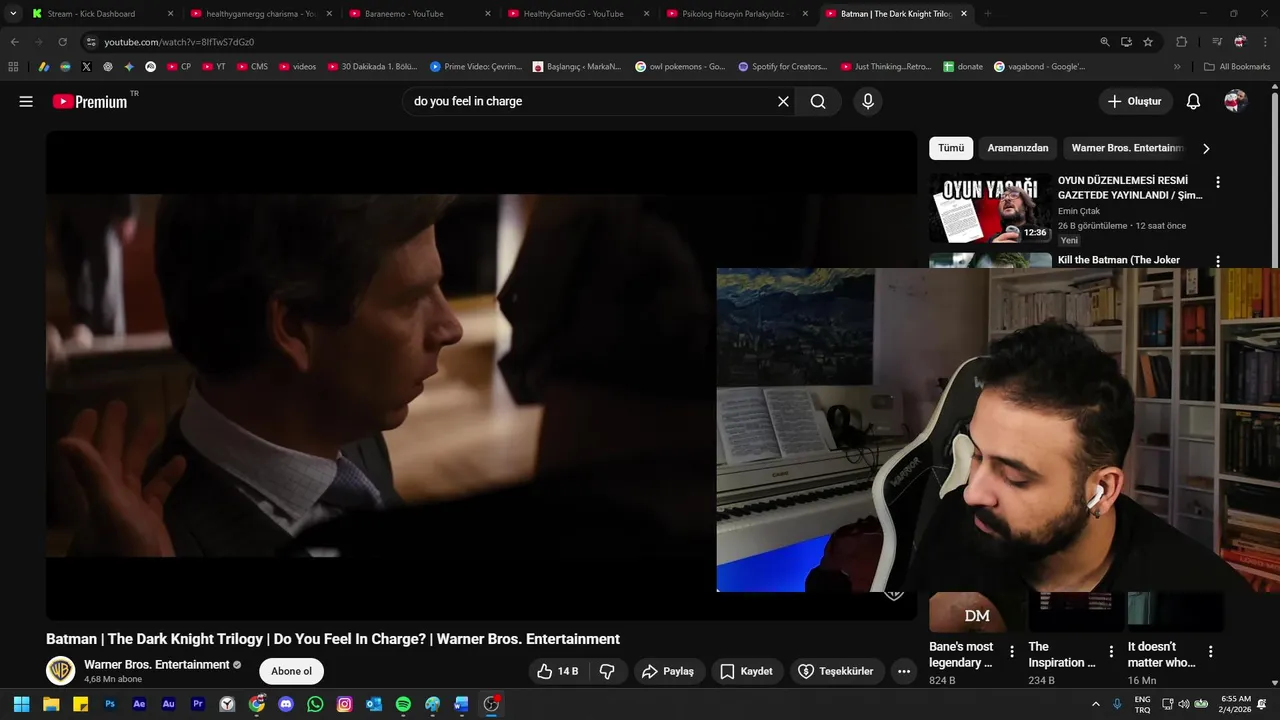This screenshot has width=1280, height=720.
Task: Open options for OYUN DÜZENLEMESİ video
Action: [1218, 182]
